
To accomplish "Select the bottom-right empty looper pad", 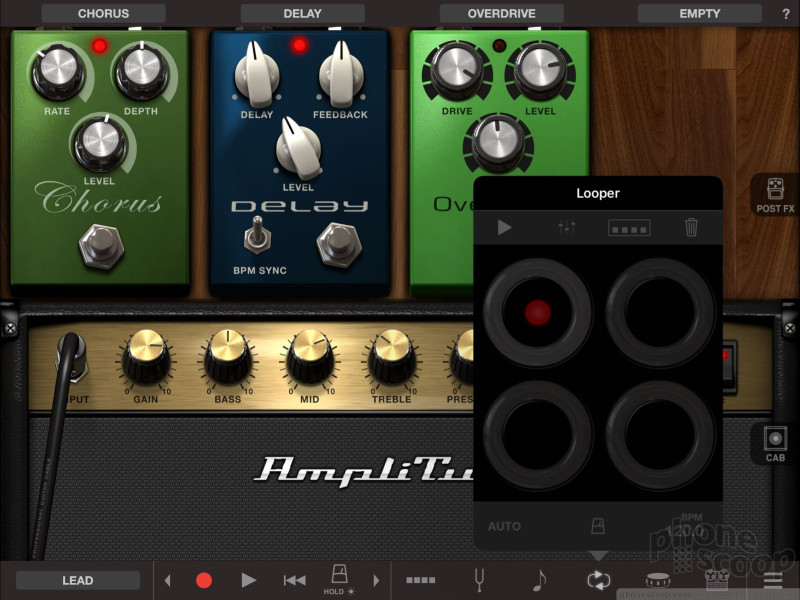I will click(660, 435).
